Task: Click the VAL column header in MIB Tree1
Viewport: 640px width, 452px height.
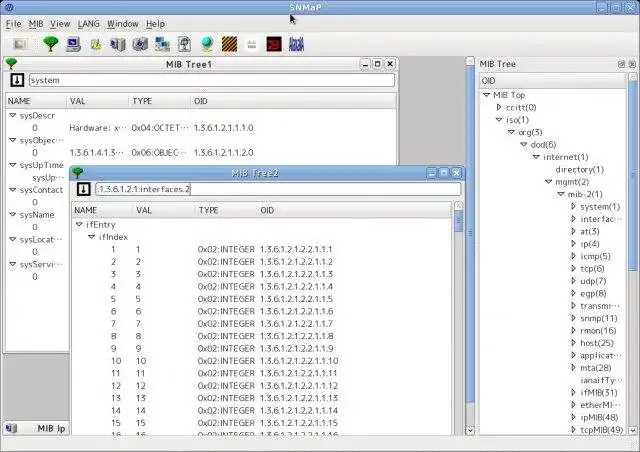Action: coord(97,101)
